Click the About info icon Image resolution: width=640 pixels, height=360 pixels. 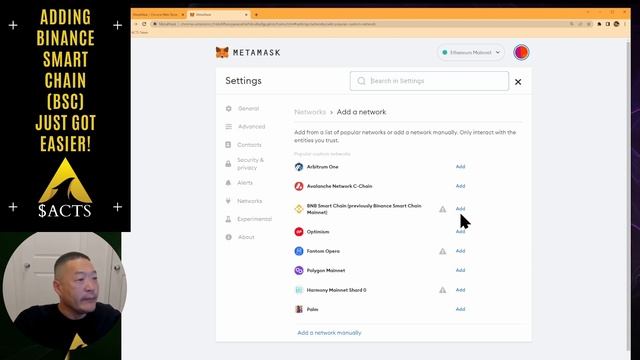(x=229, y=237)
